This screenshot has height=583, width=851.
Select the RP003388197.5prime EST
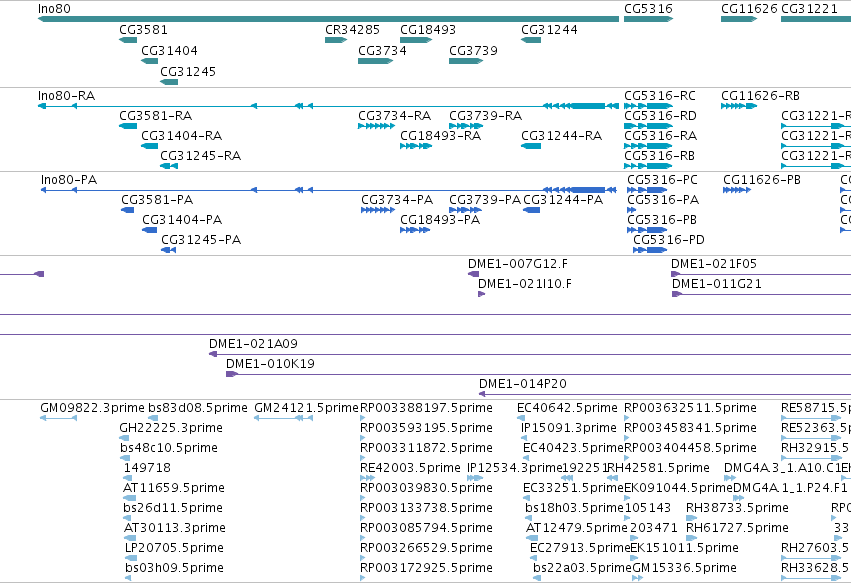pos(363,418)
